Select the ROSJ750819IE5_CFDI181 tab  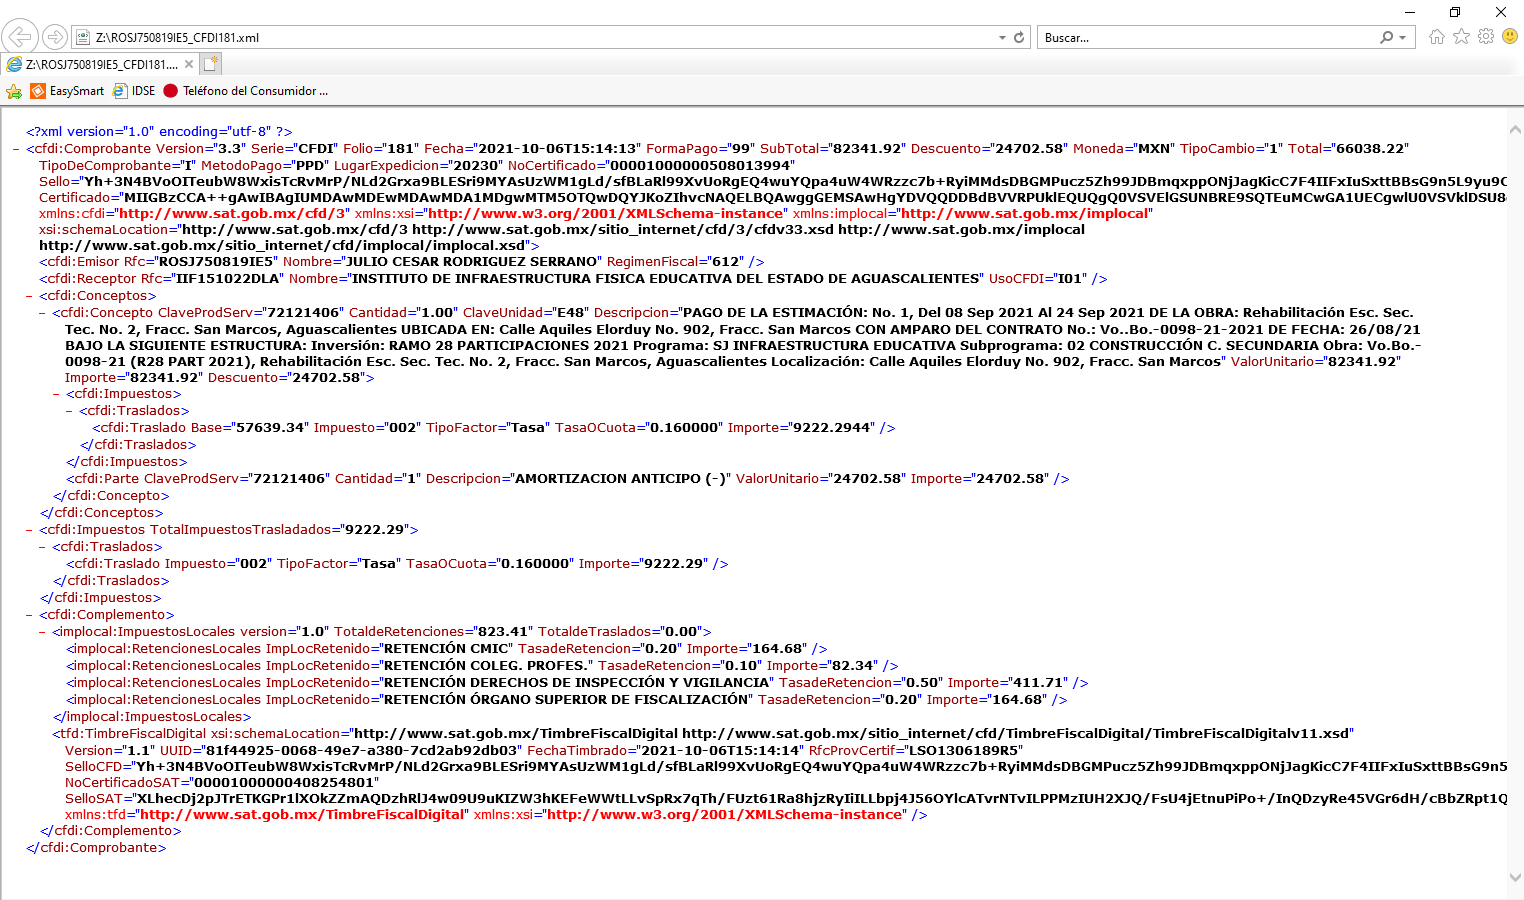100,64
